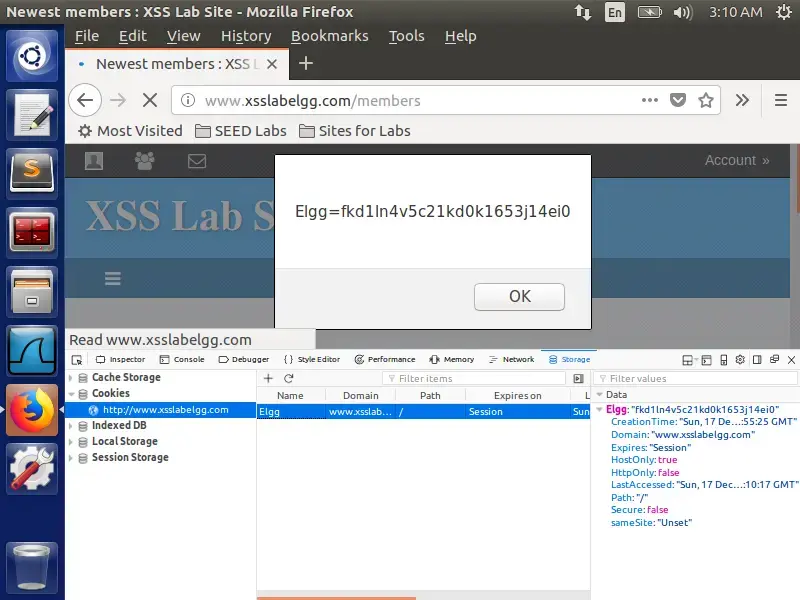
Task: Expand the Local Storage tree node
Action: [x=71, y=442]
